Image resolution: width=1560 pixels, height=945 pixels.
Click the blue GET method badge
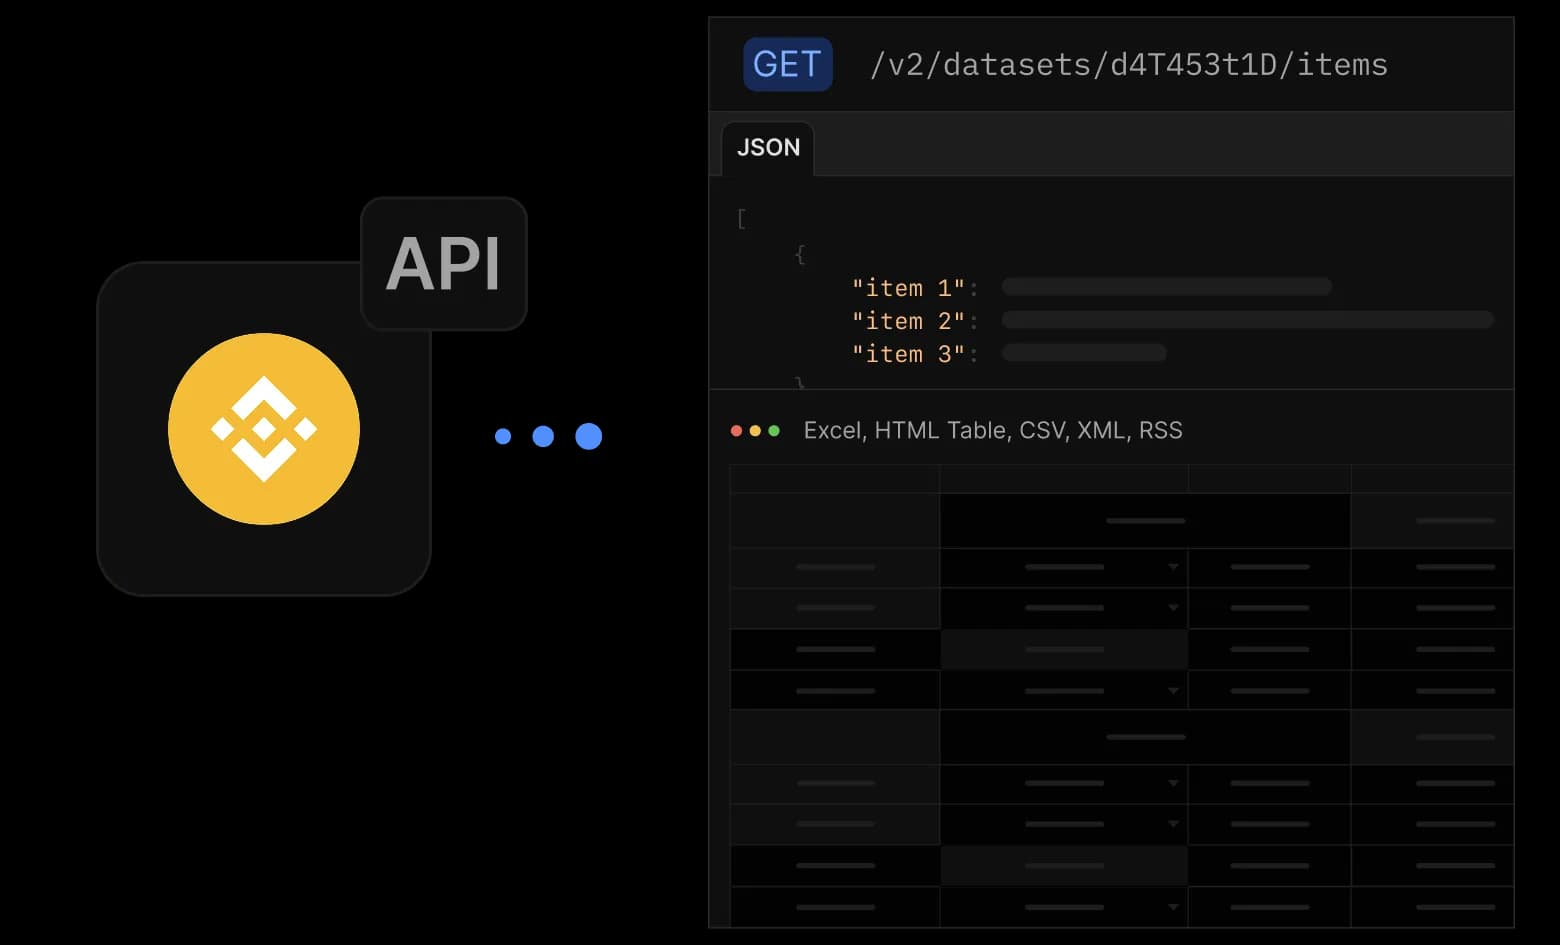pos(787,64)
